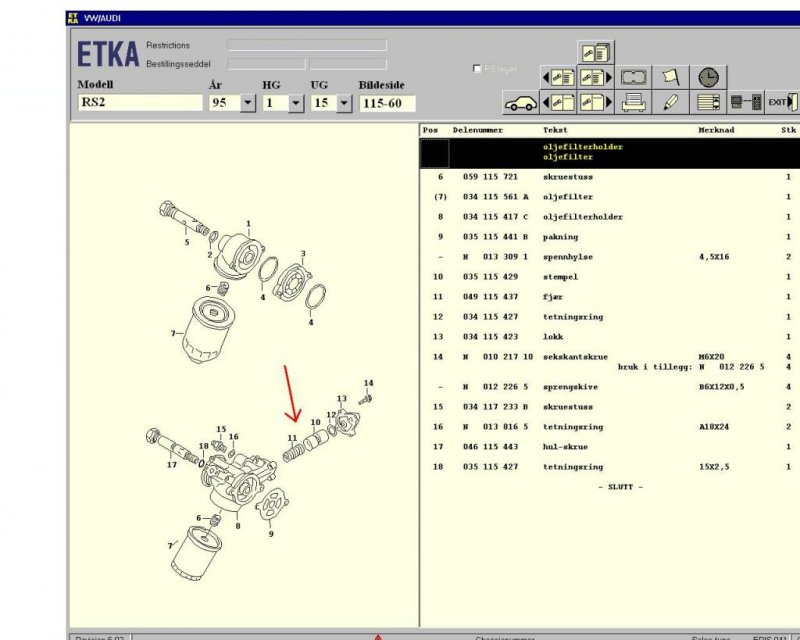The height and width of the screenshot is (640, 800).
Task: Click the Delenummer column header
Action: pyautogui.click(x=478, y=130)
